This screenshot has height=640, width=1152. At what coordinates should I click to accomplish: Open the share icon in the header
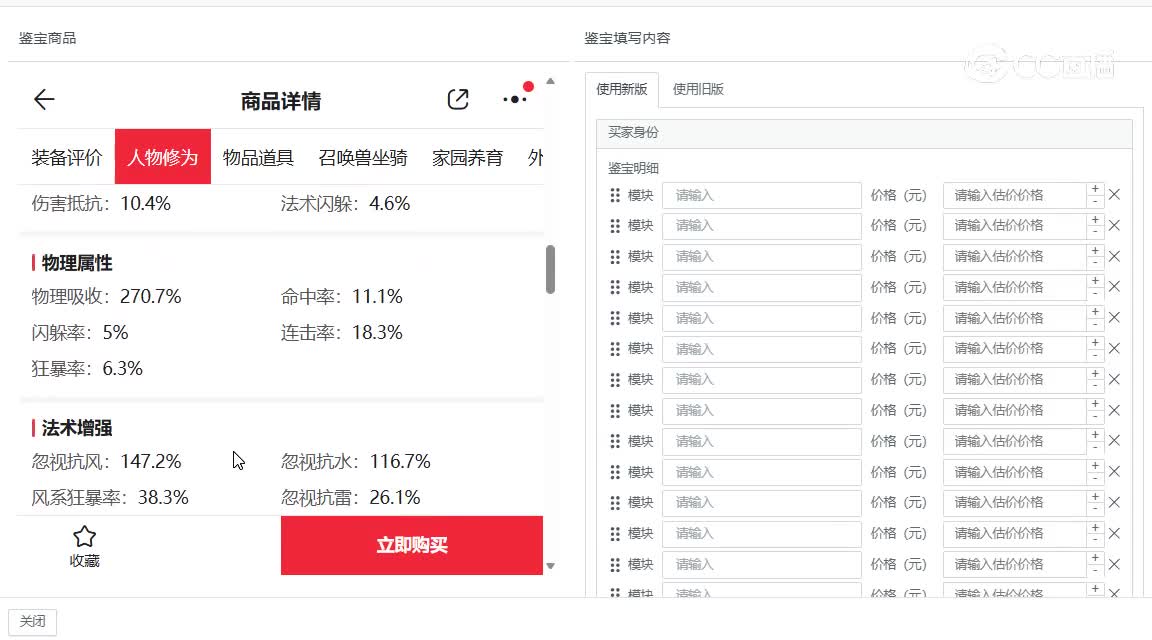coord(458,99)
